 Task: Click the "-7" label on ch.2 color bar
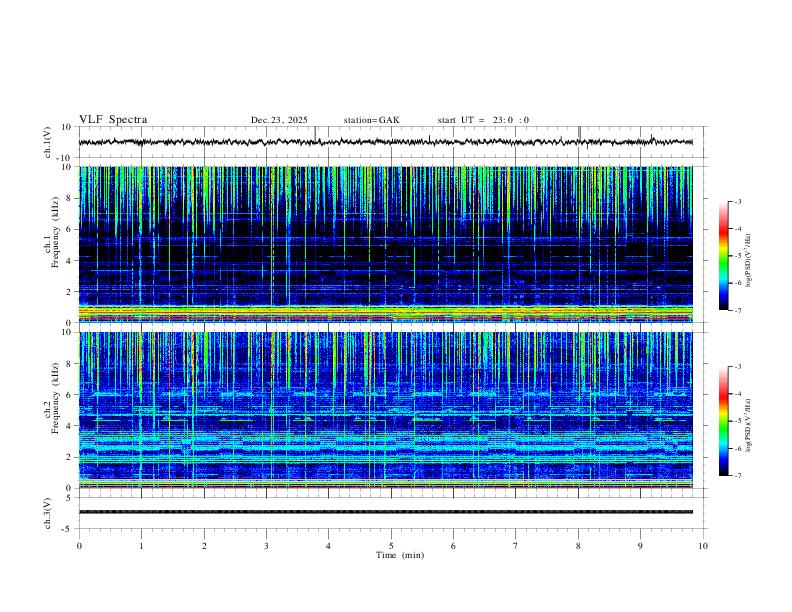point(737,476)
